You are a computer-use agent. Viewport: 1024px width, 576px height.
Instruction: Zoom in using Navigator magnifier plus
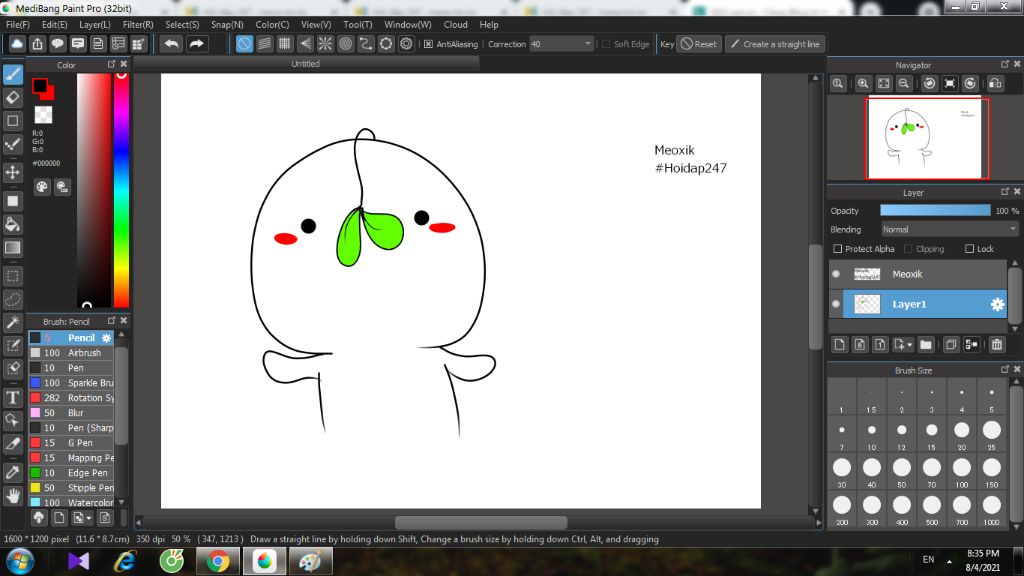[x=863, y=84]
